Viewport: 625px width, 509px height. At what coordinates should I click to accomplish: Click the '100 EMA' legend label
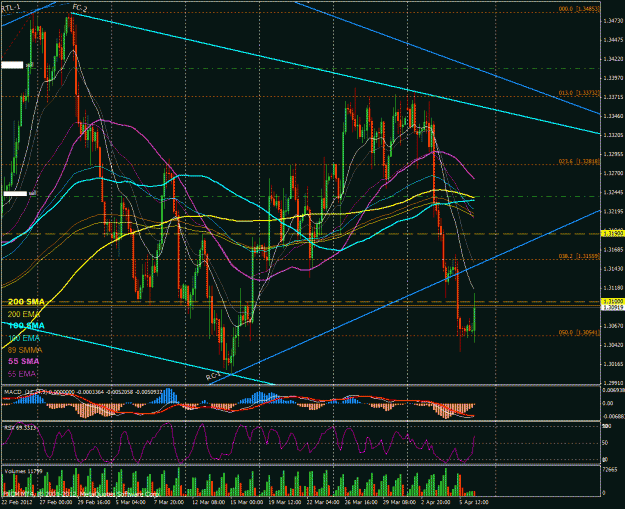[x=24, y=338]
